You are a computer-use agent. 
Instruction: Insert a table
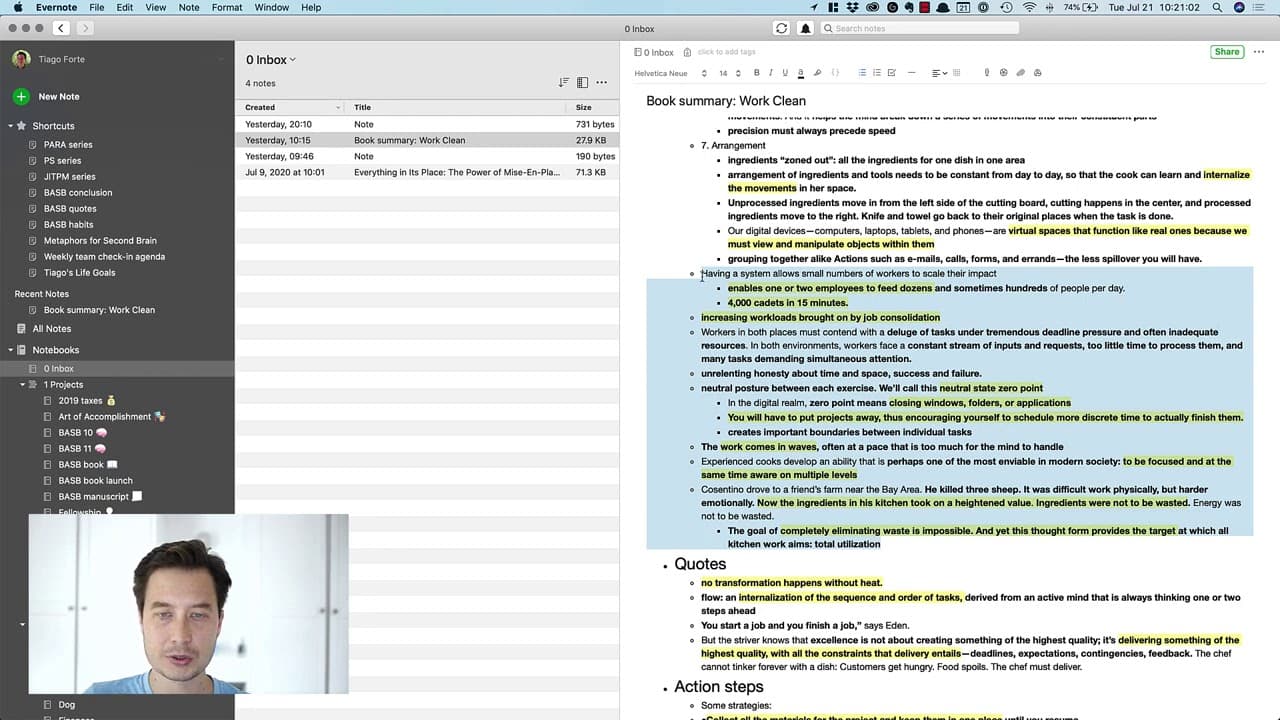957,73
